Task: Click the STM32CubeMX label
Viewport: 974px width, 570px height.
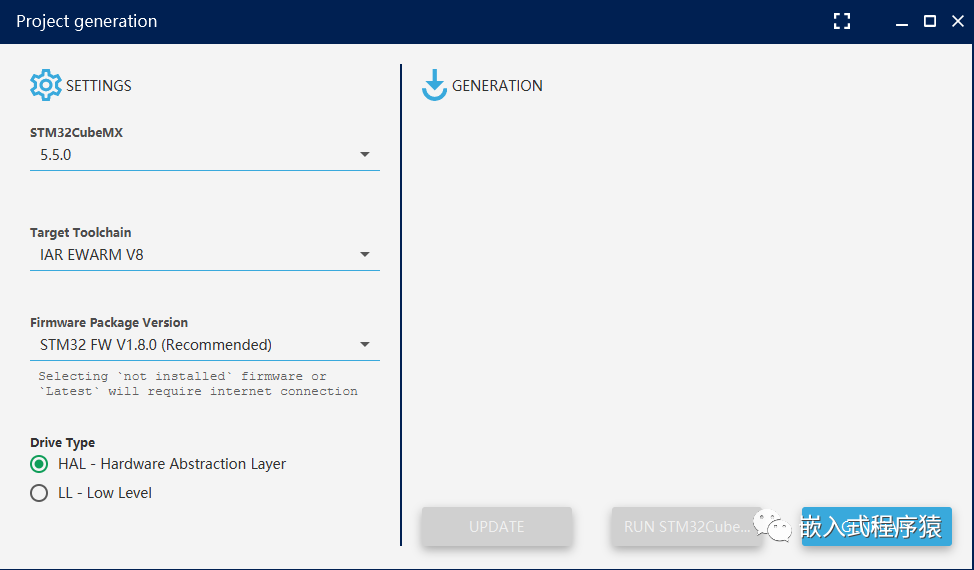Action: click(76, 132)
